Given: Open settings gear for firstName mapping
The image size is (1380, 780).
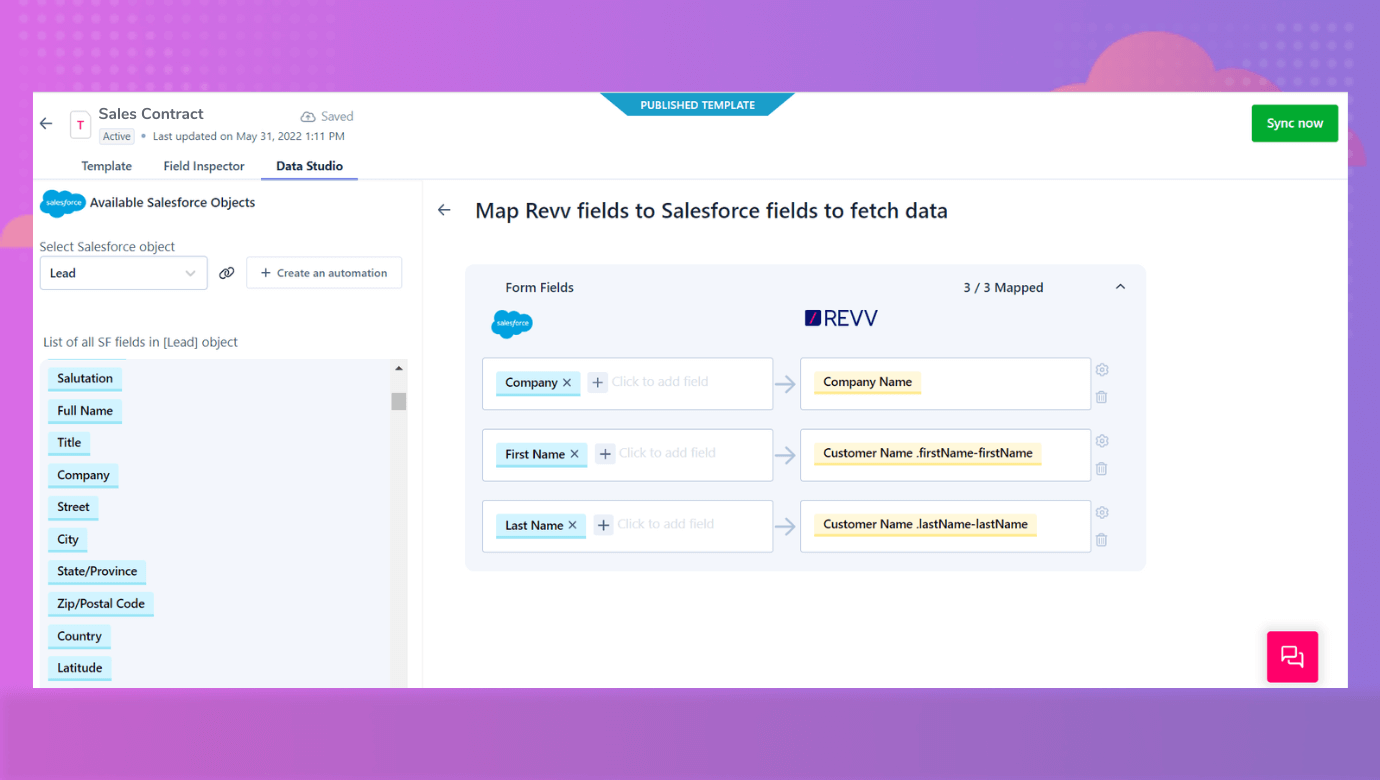Looking at the screenshot, I should 1102,441.
